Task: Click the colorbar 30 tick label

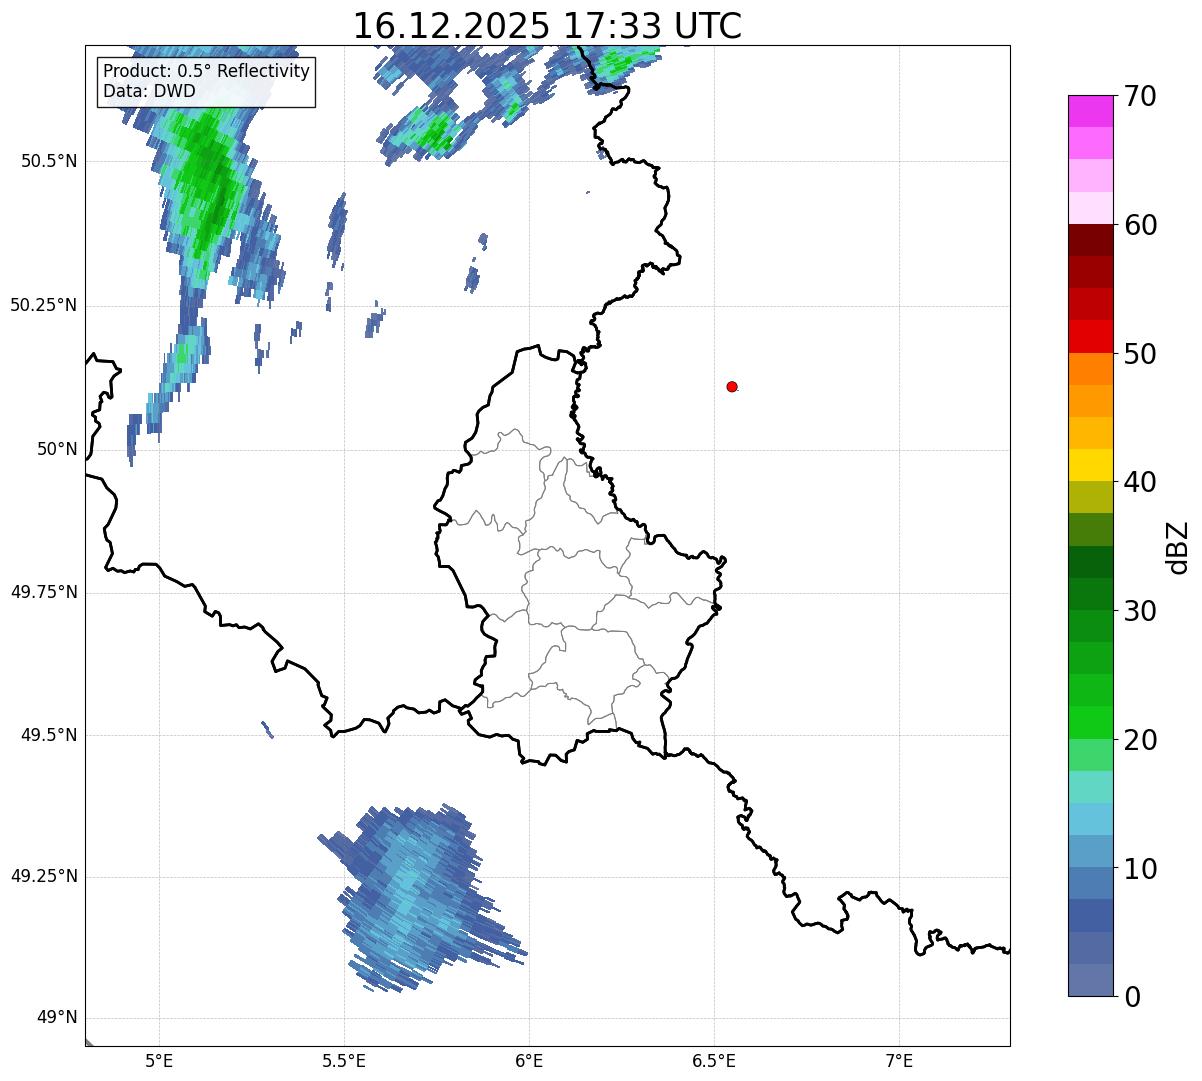Action: pyautogui.click(x=1139, y=610)
